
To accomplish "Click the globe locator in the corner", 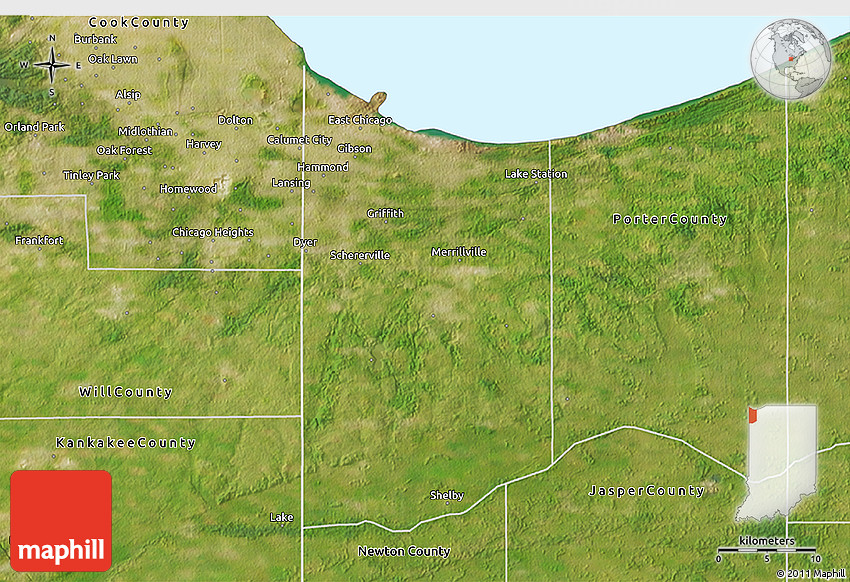I will click(791, 60).
